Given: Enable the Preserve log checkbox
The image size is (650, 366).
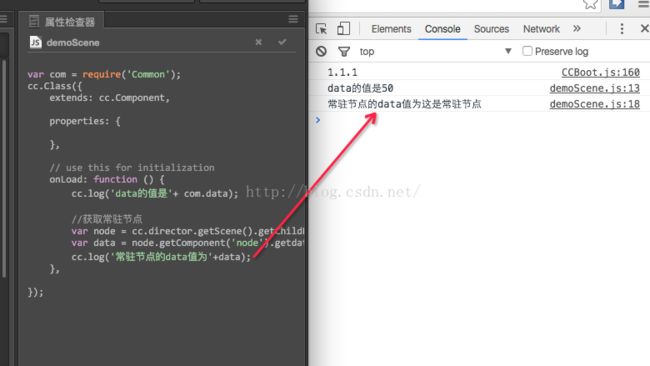Looking at the screenshot, I should 527,51.
